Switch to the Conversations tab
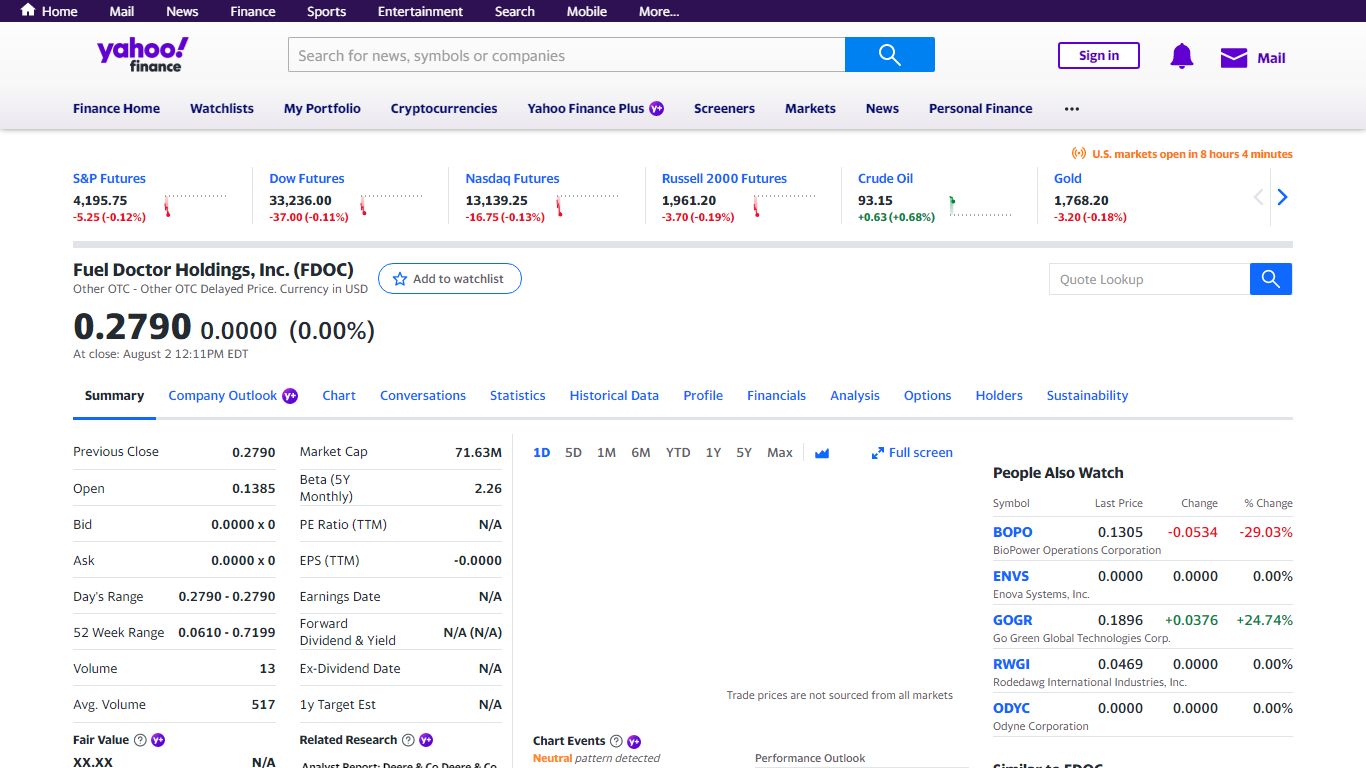The height and width of the screenshot is (768, 1366). 423,395
